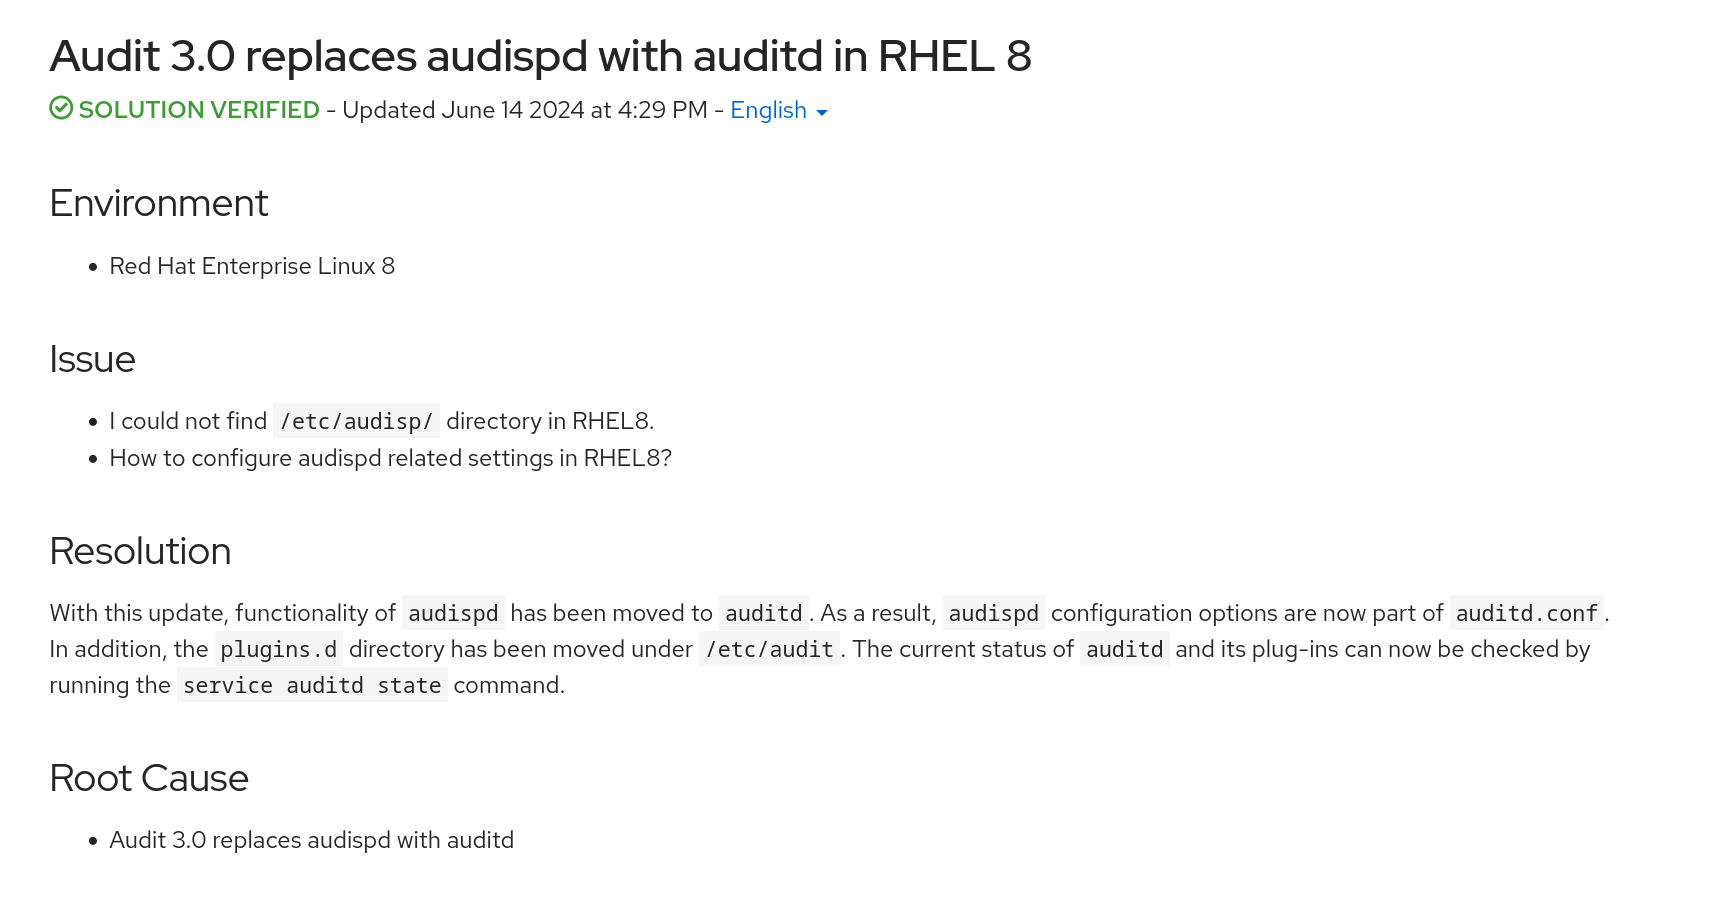Screen dimensions: 1717x898
Task: Click the green Solution Verified checkmark icon
Action: [61, 108]
